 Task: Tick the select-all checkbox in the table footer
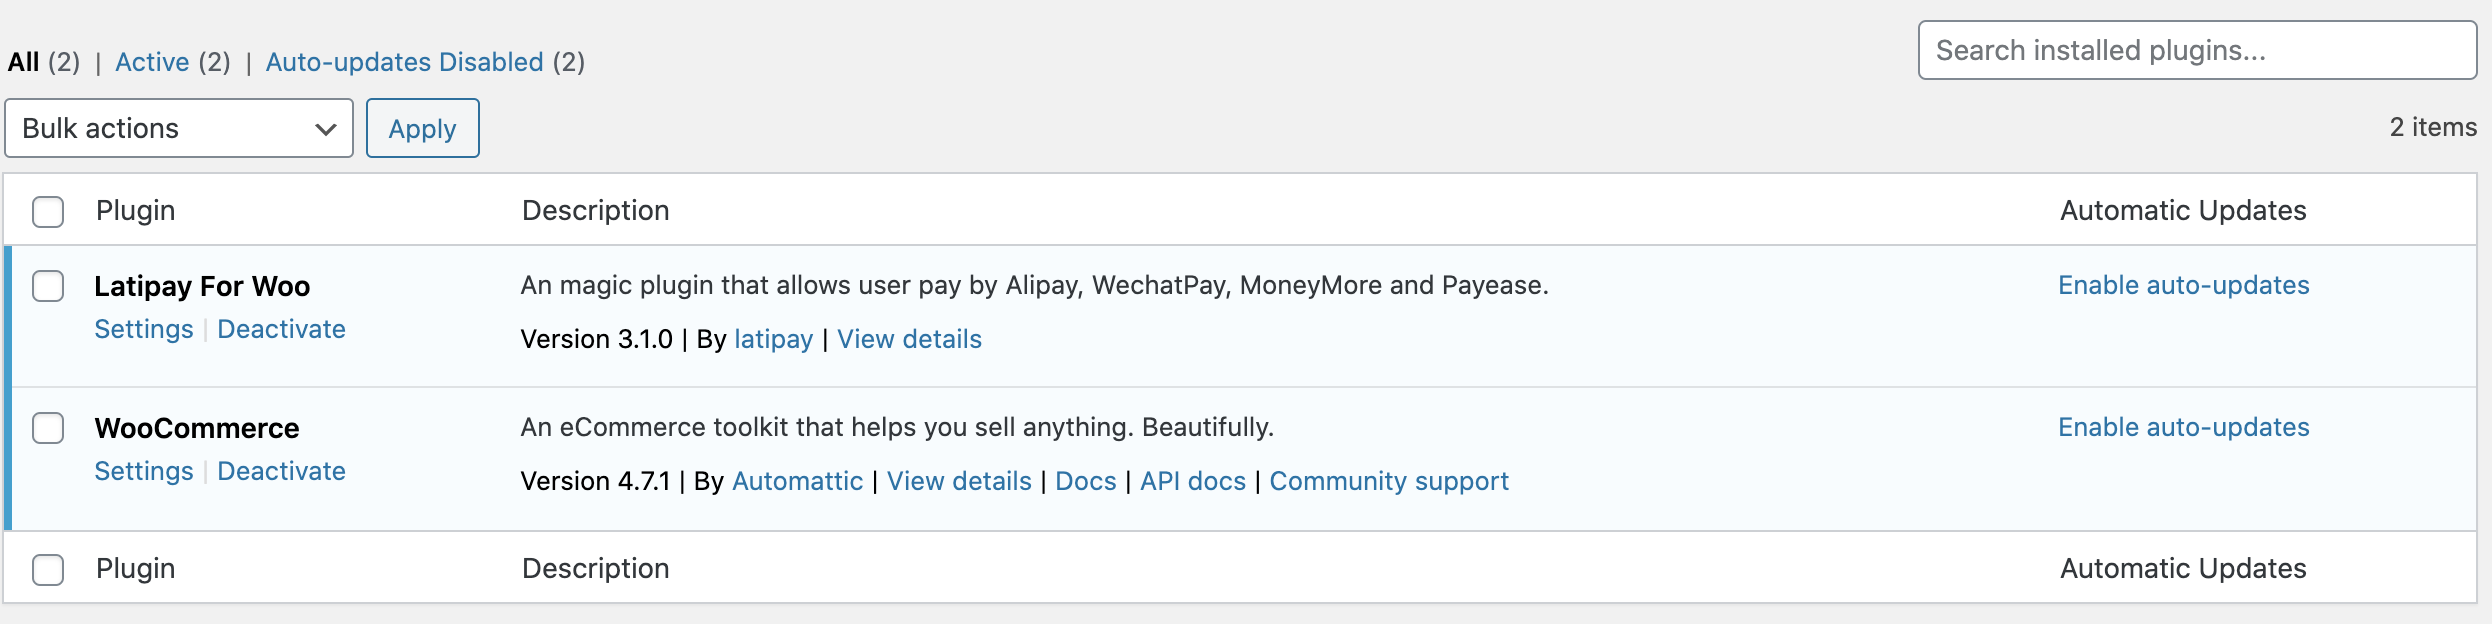(x=48, y=570)
